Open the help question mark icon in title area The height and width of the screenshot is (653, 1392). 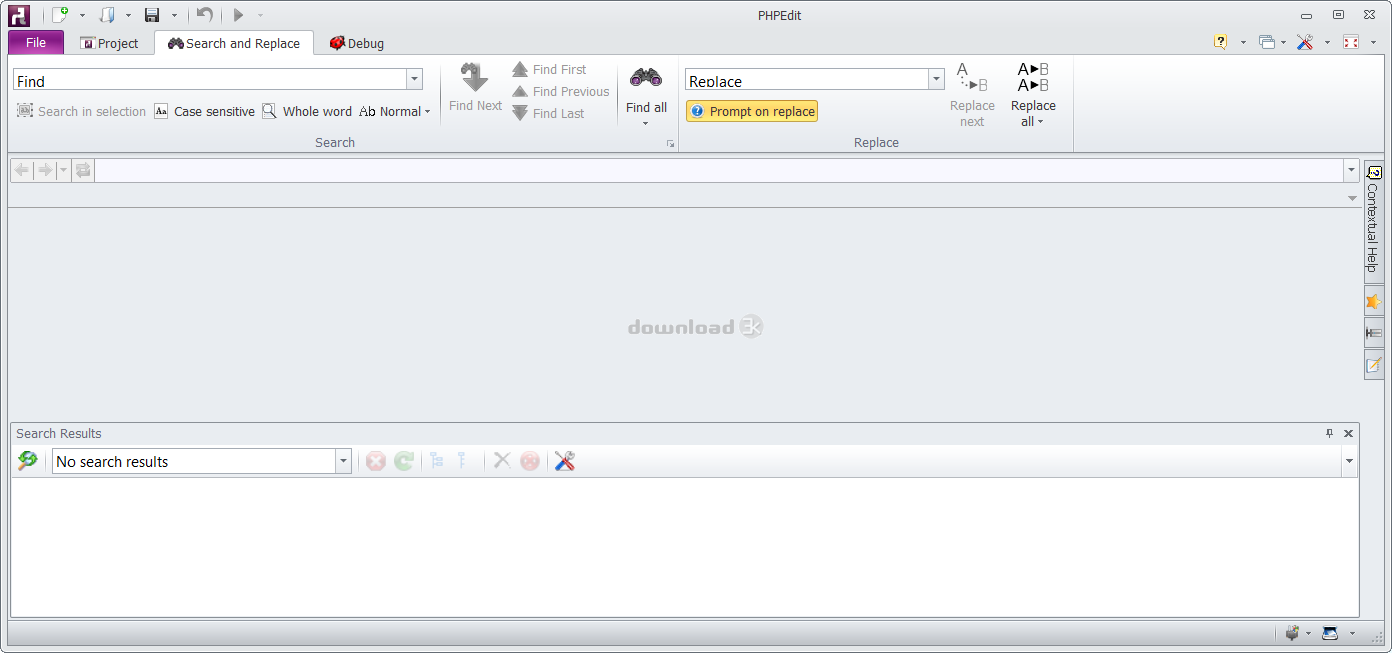click(x=1220, y=42)
